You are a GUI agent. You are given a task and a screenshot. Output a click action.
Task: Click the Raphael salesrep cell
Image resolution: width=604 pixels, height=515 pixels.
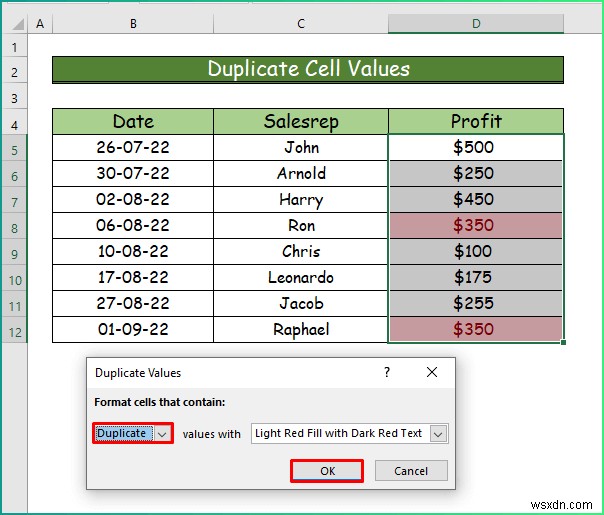coord(301,329)
